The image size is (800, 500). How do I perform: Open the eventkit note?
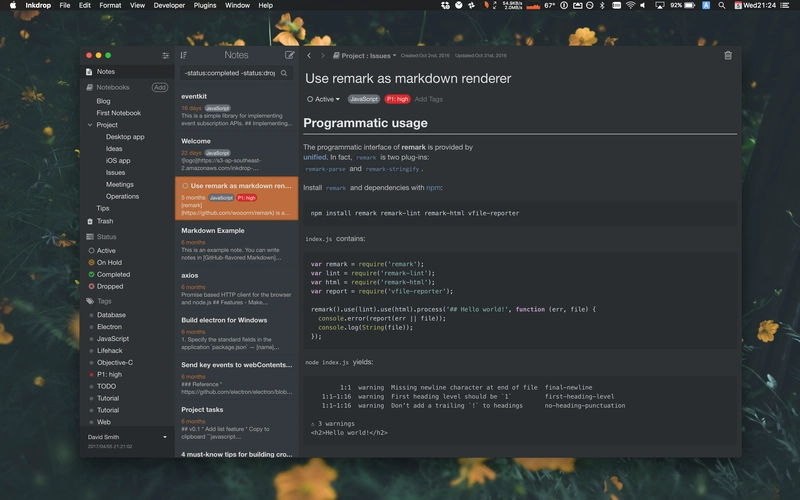coord(237,110)
